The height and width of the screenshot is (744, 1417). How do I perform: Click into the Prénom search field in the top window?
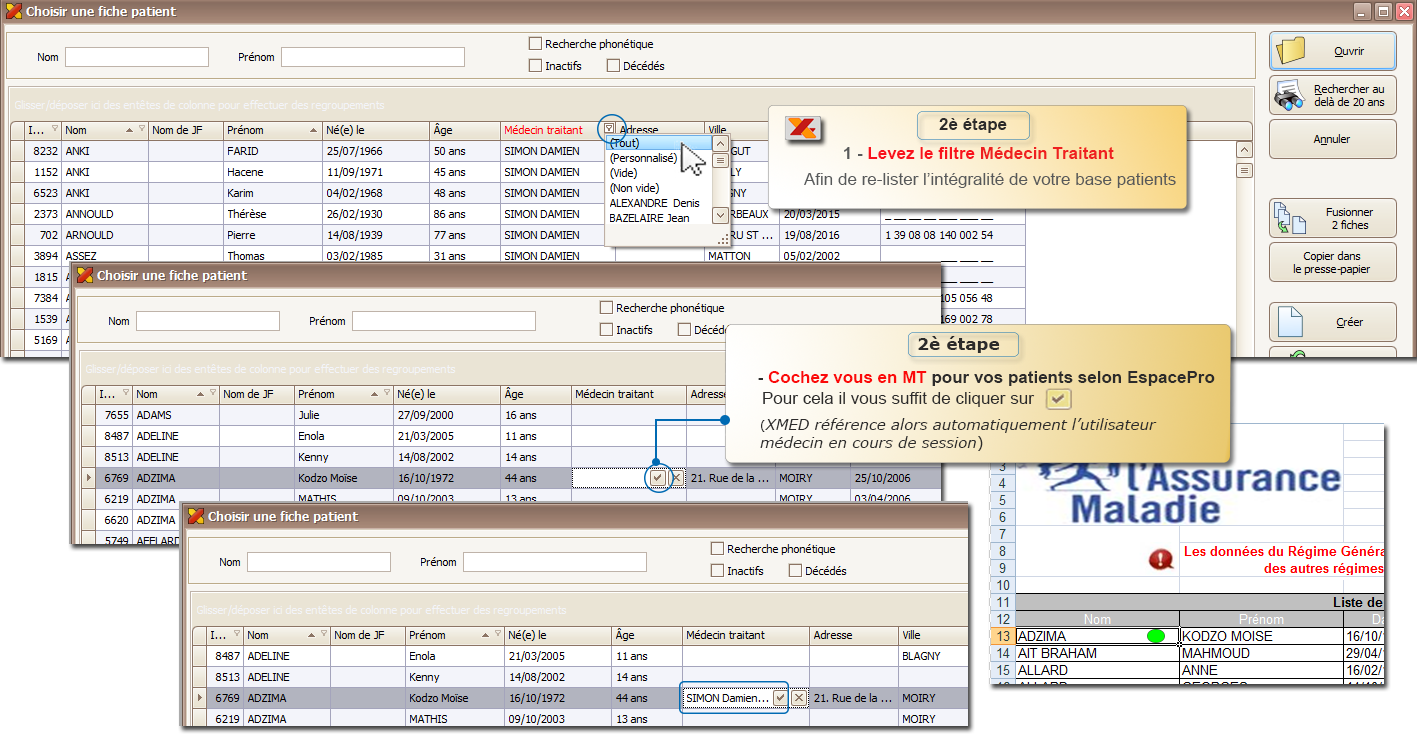[x=373, y=57]
